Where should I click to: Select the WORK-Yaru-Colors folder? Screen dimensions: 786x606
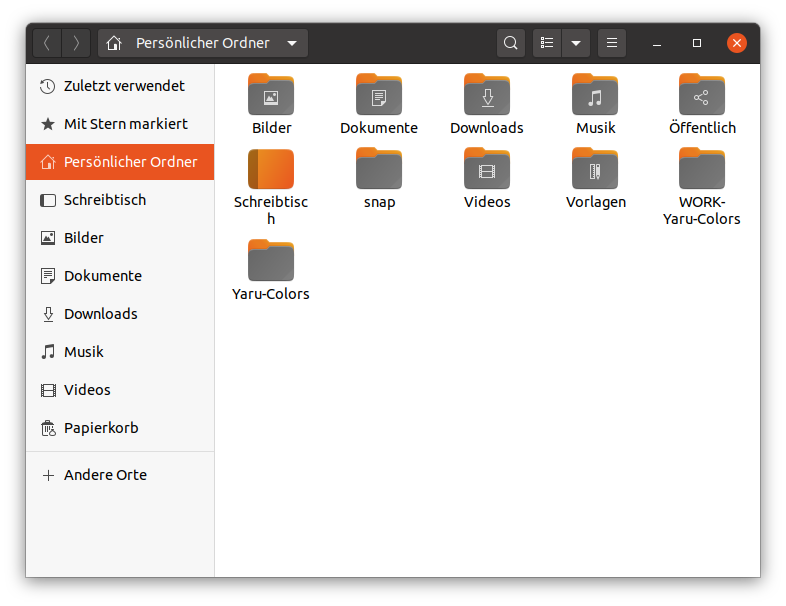click(x=701, y=186)
